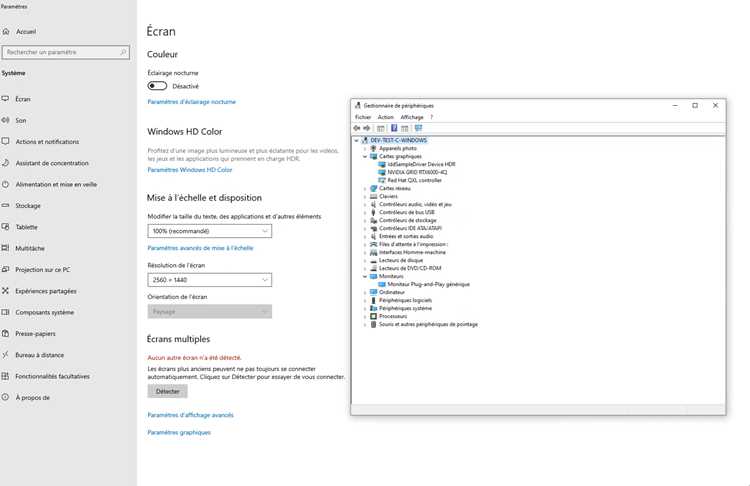Open Alimentation et mise en veille

pos(56,184)
